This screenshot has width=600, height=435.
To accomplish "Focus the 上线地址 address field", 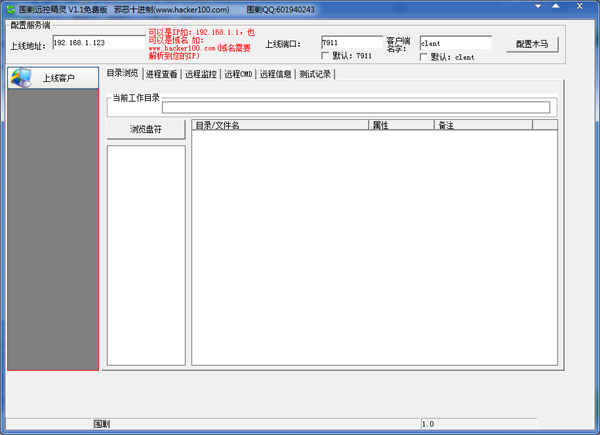I will point(98,43).
